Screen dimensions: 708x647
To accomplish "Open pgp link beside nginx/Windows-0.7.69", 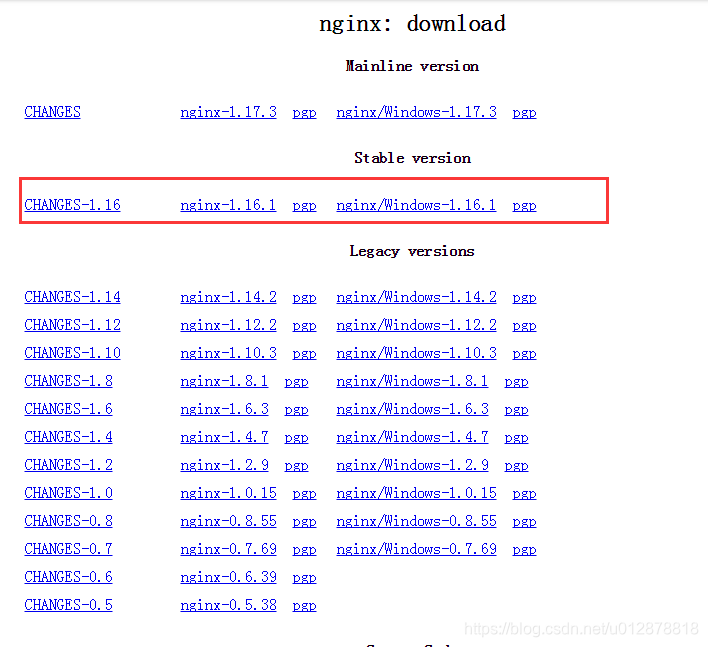I will tap(524, 550).
